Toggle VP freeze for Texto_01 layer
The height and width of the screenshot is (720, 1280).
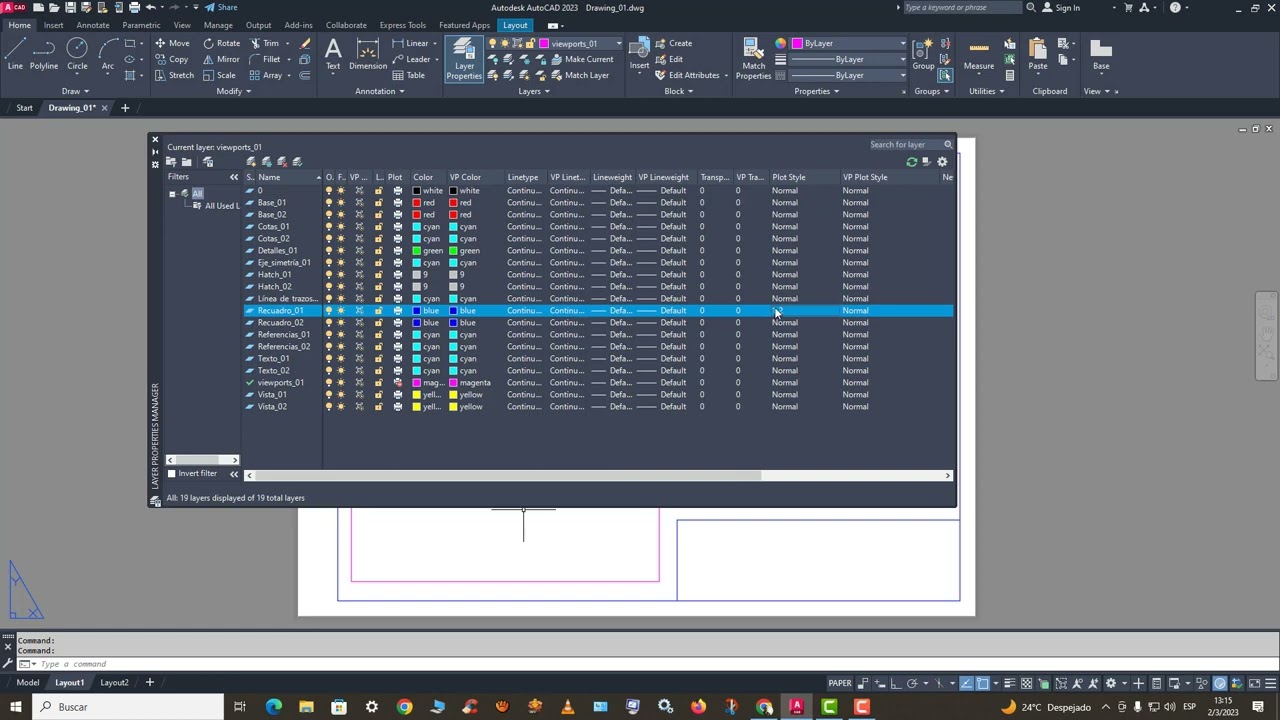[x=359, y=359]
